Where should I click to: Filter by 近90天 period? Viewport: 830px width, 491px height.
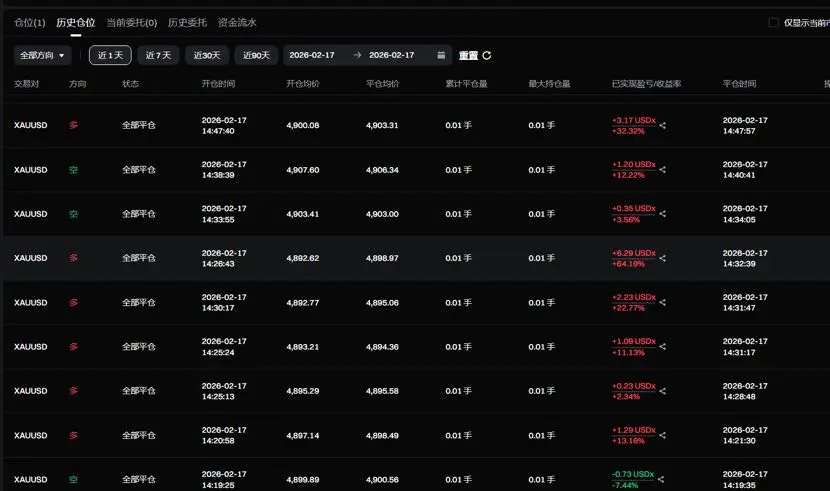point(256,55)
